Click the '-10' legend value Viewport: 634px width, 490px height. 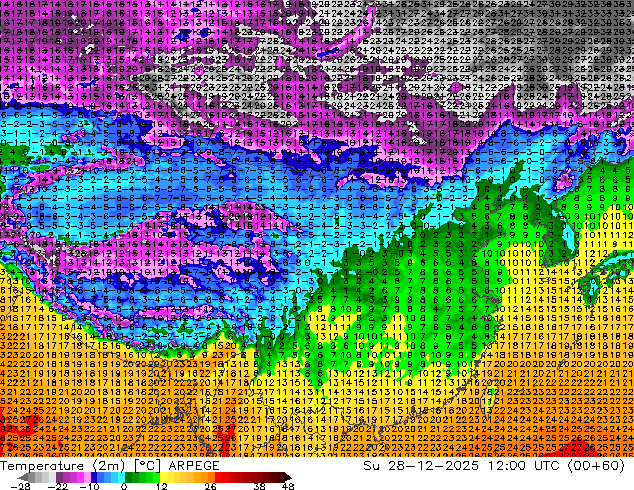[x=90, y=486]
